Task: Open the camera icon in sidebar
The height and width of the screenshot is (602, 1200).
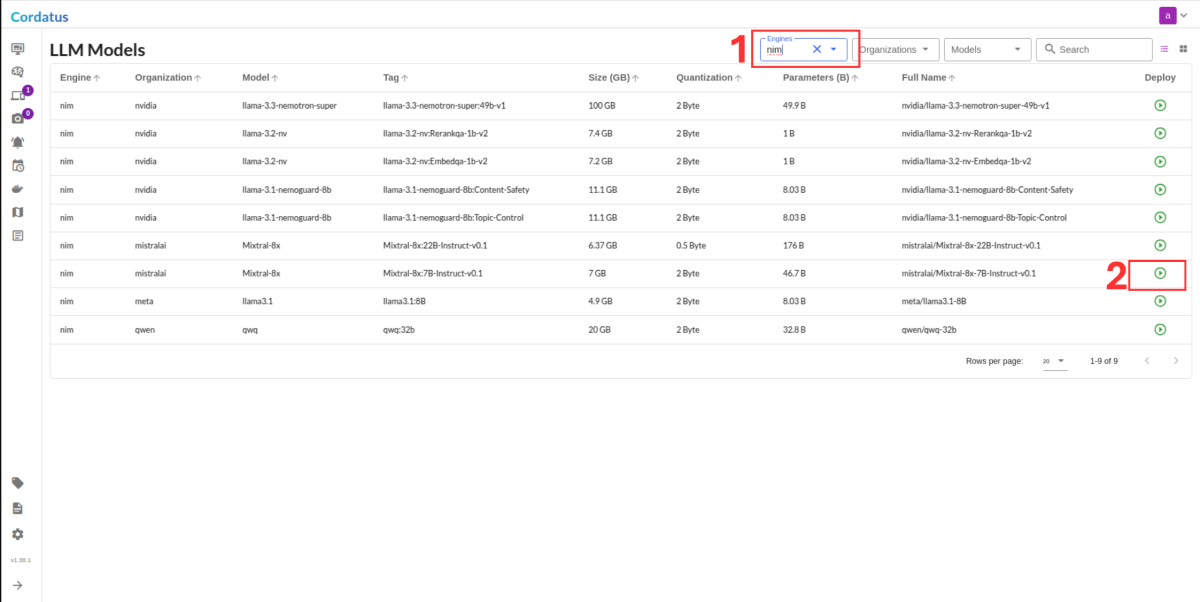Action: (17, 119)
